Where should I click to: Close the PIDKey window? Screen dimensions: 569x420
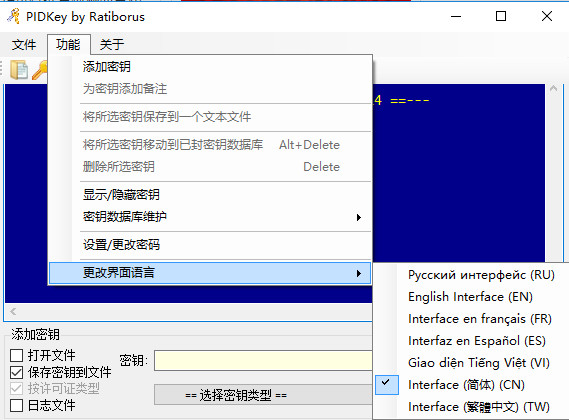click(547, 16)
